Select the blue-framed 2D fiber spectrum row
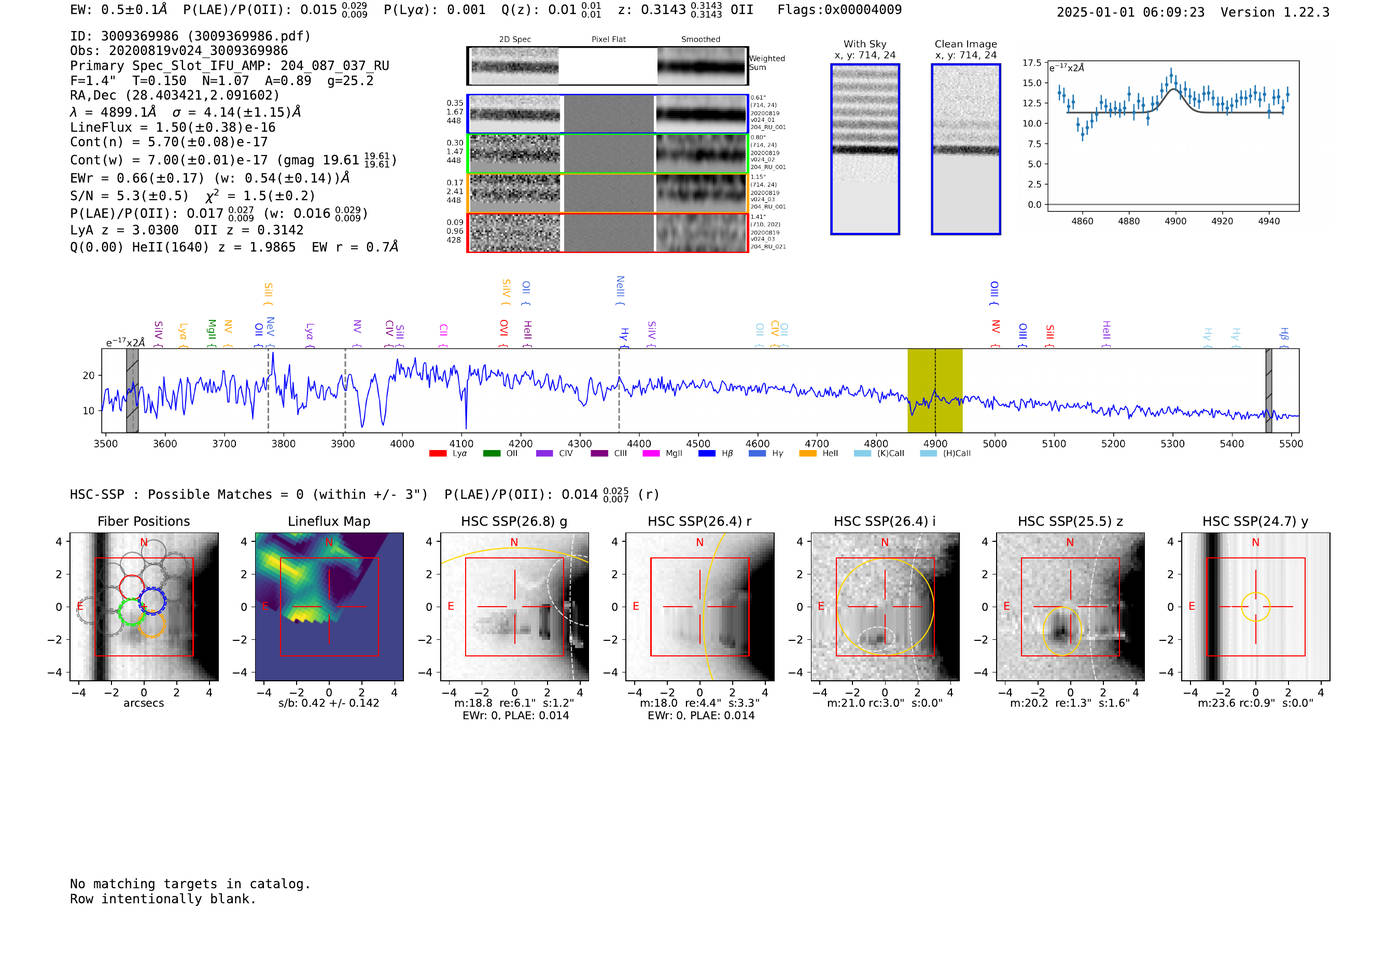The width and height of the screenshot is (1400, 953). pos(608,114)
